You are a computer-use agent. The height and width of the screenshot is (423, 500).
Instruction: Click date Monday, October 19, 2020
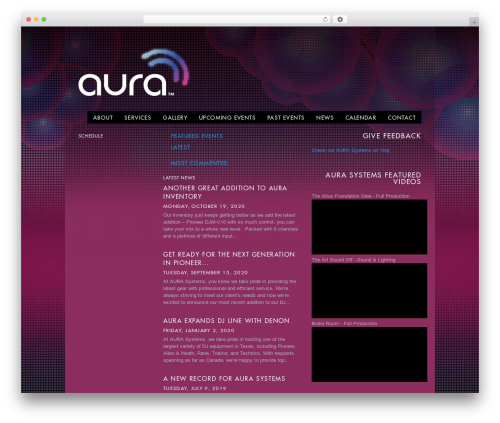point(204,206)
